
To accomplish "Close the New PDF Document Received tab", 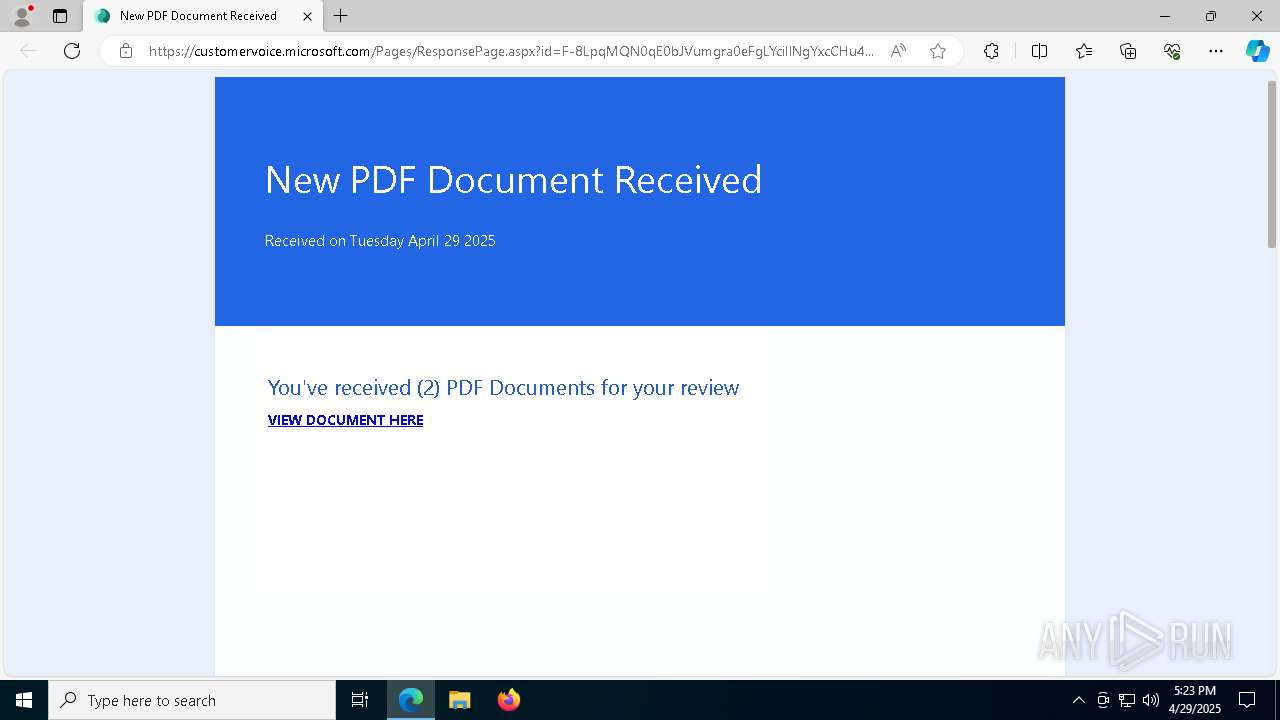I will pos(307,16).
